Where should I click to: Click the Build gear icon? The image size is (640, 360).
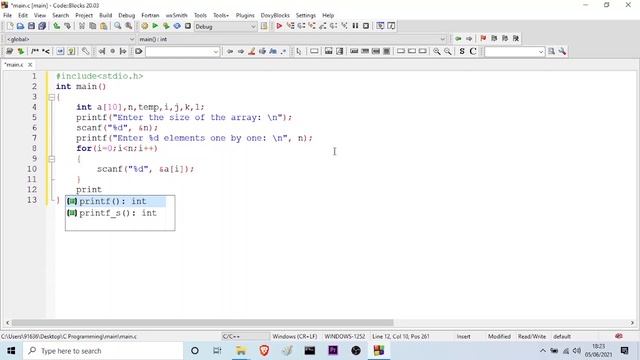point(144,26)
